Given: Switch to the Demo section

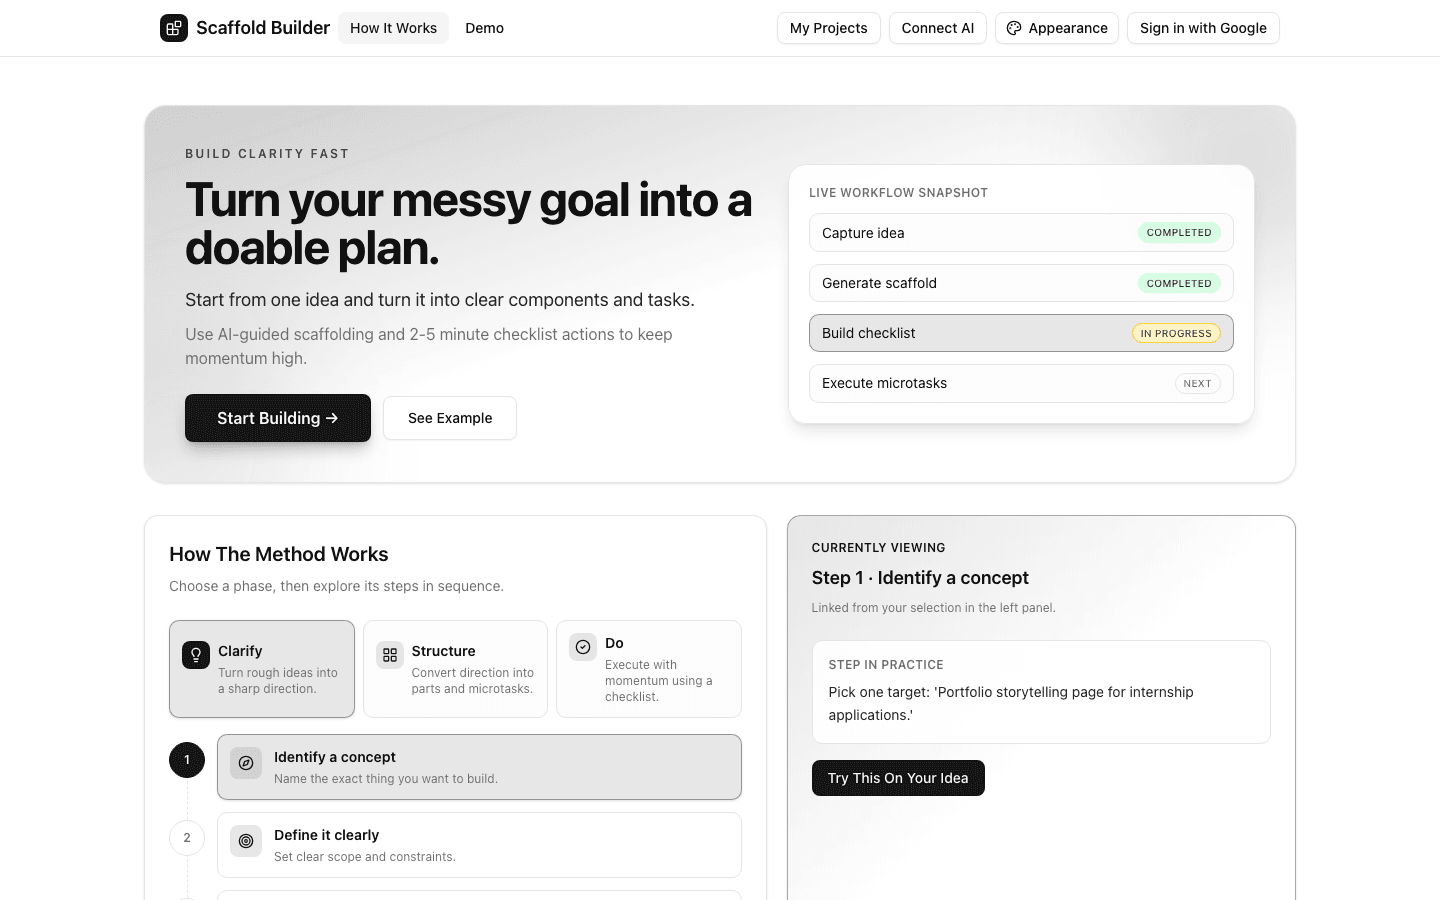Looking at the screenshot, I should click(x=484, y=28).
